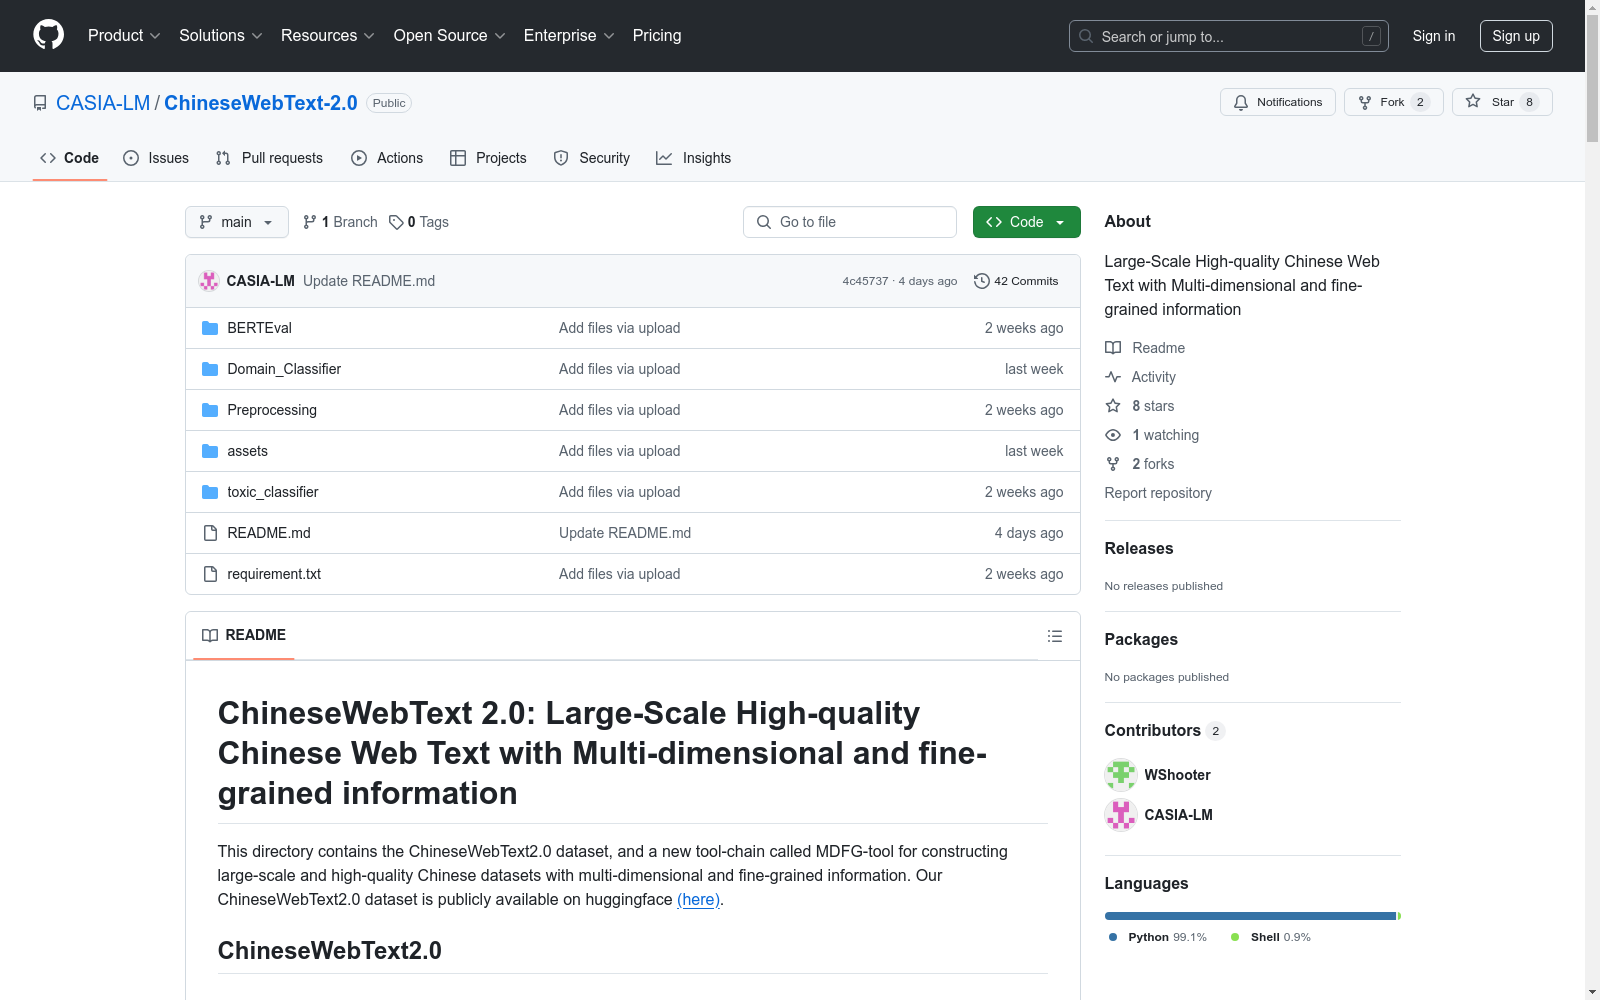Click Report repository
The image size is (1600, 1000).
1158,493
